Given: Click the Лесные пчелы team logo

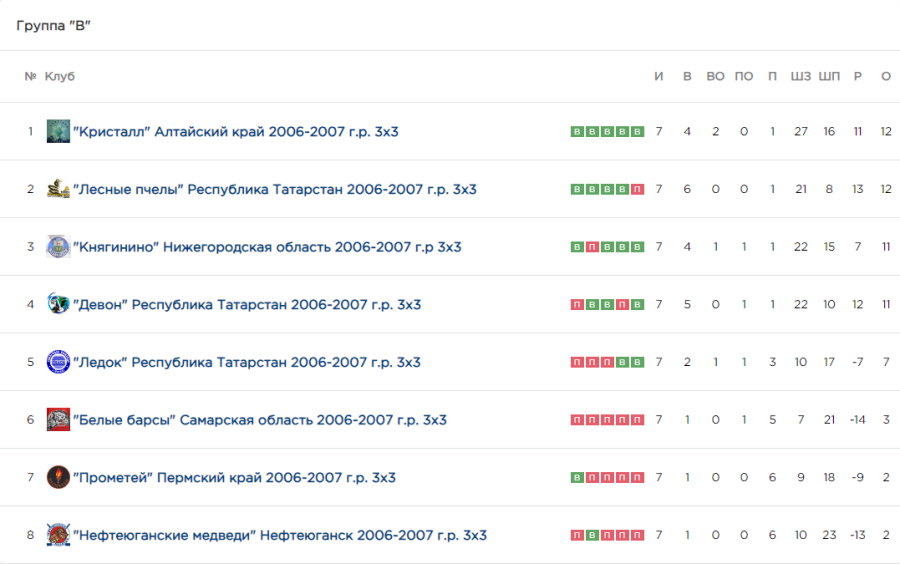Looking at the screenshot, I should 58,189.
